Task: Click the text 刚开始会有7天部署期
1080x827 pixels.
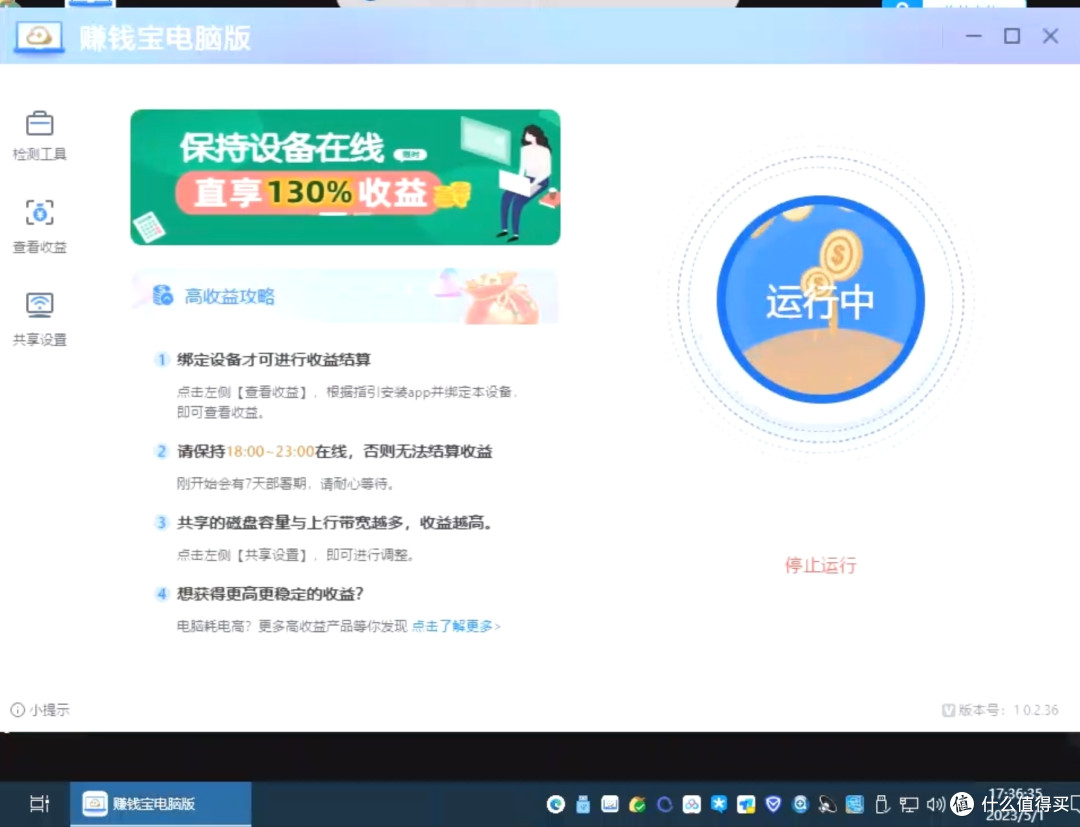Action: point(285,483)
